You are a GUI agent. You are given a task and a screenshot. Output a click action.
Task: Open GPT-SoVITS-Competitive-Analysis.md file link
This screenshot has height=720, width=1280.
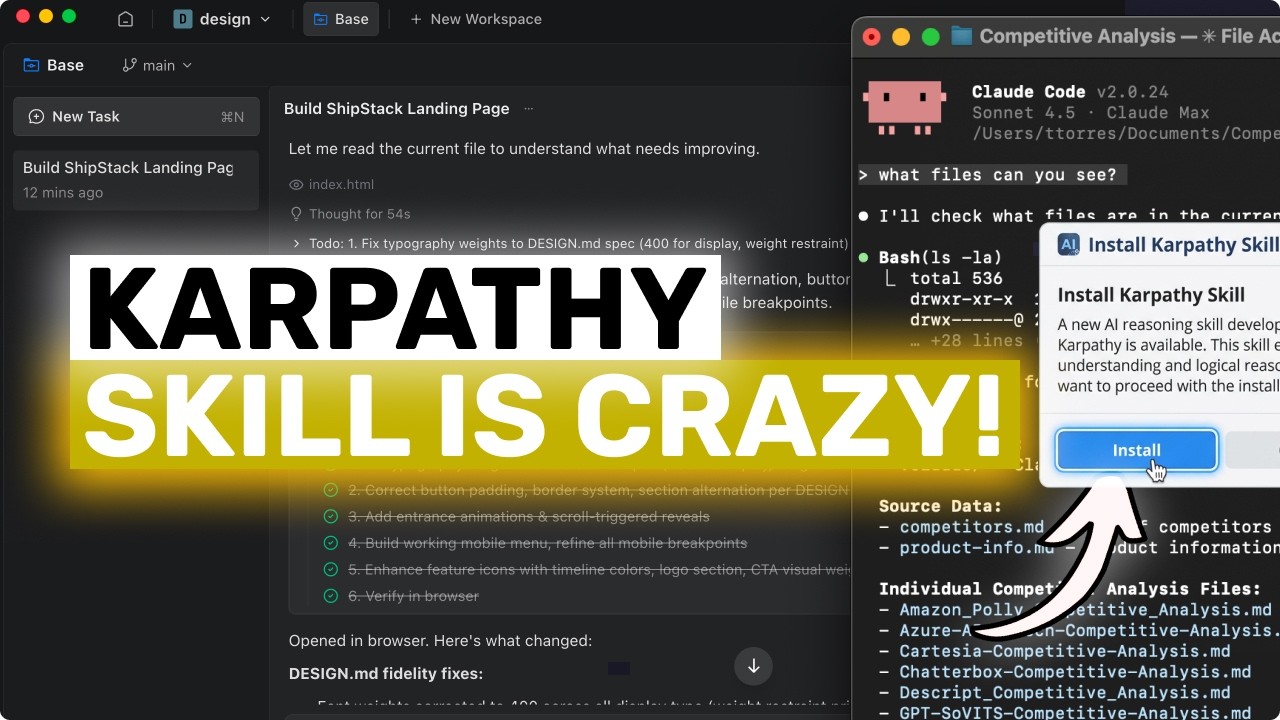pyautogui.click(x=1075, y=713)
